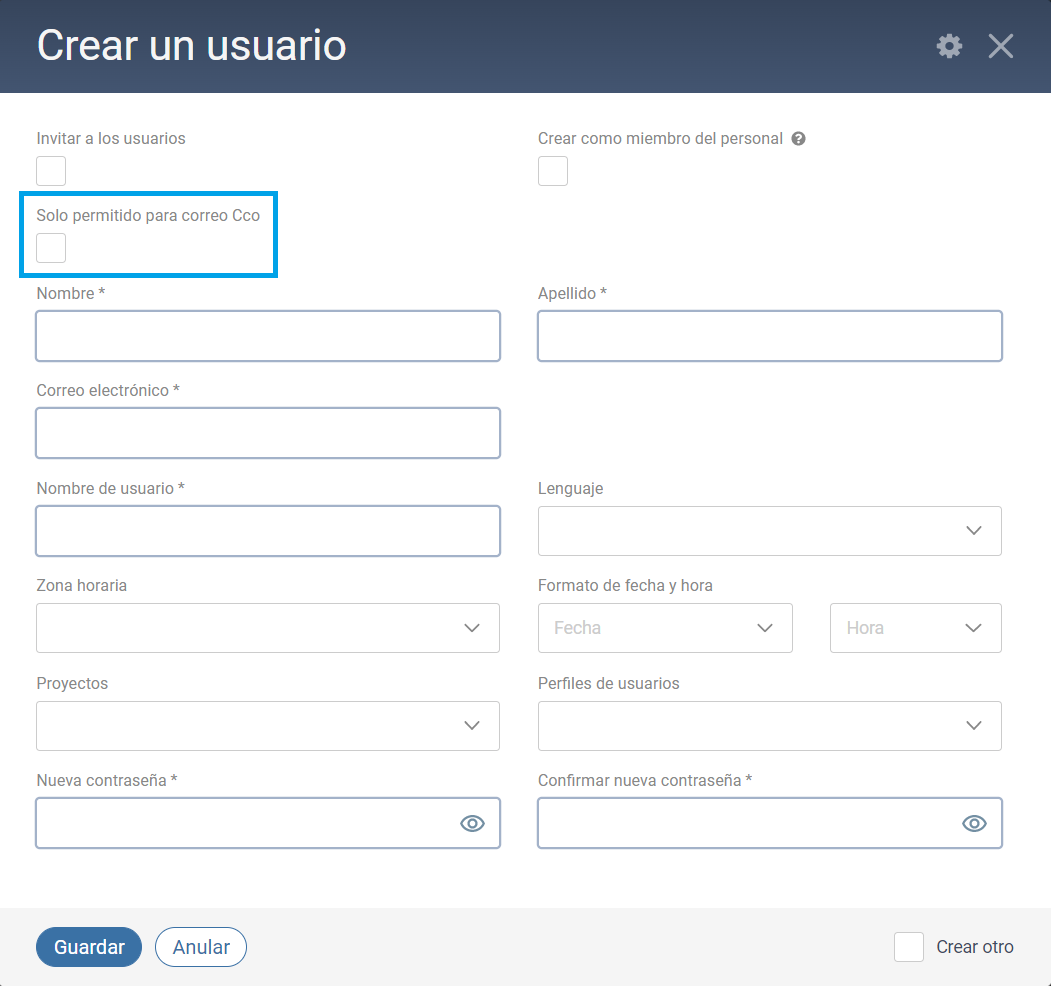1051x986 pixels.
Task: Select the Hora format dropdown
Action: pos(915,628)
